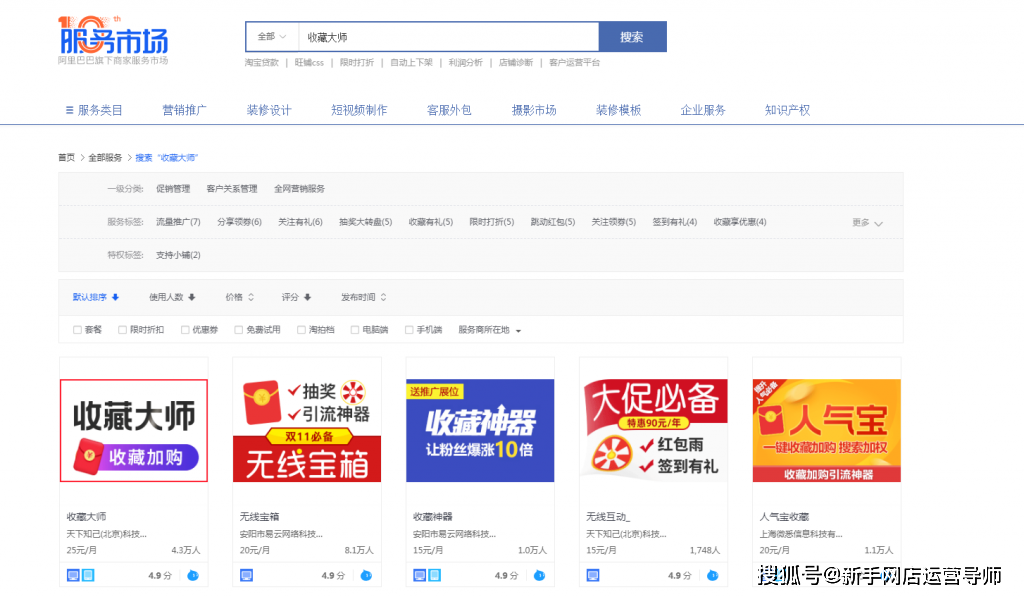Filter by 全网营销服务 category

click(x=299, y=189)
